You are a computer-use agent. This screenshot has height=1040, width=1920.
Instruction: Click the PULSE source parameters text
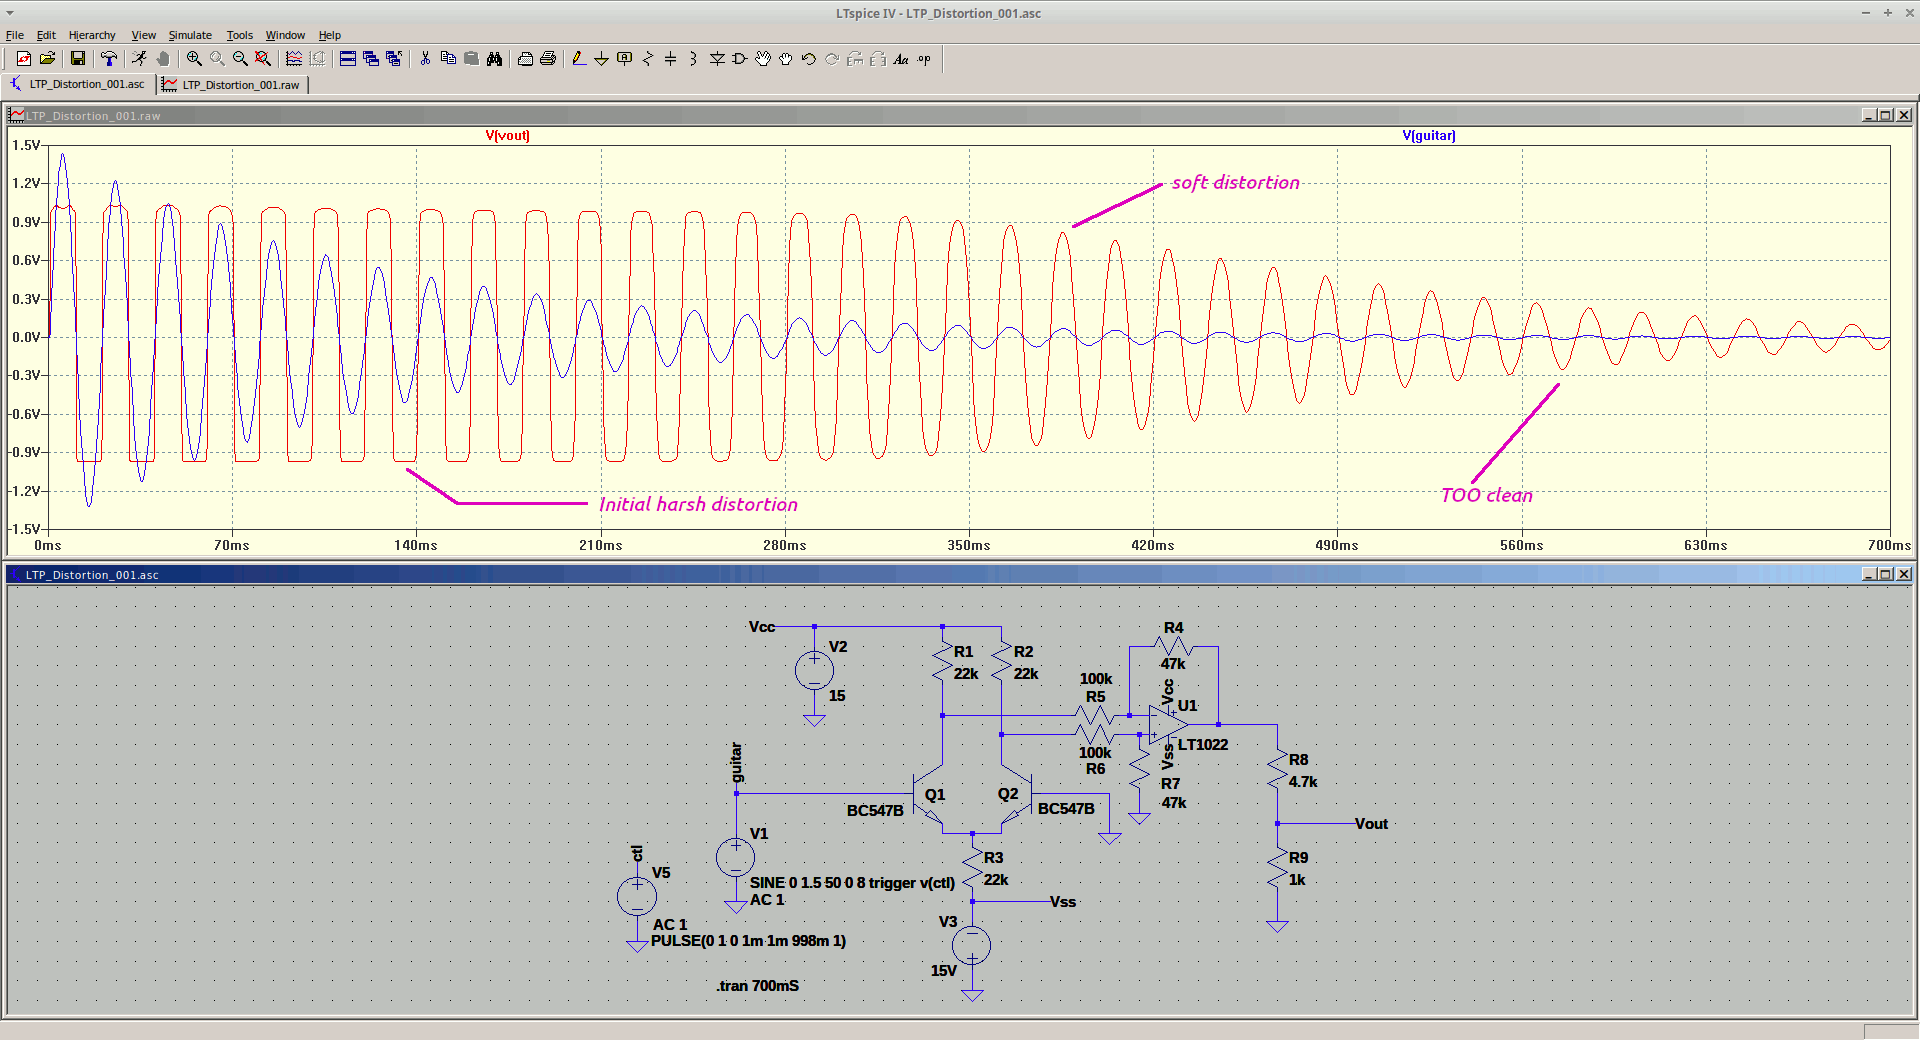point(748,941)
